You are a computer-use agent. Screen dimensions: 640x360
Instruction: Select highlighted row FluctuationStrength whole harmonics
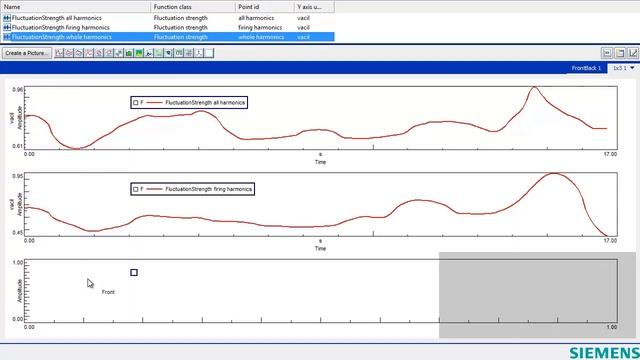pyautogui.click(x=167, y=37)
